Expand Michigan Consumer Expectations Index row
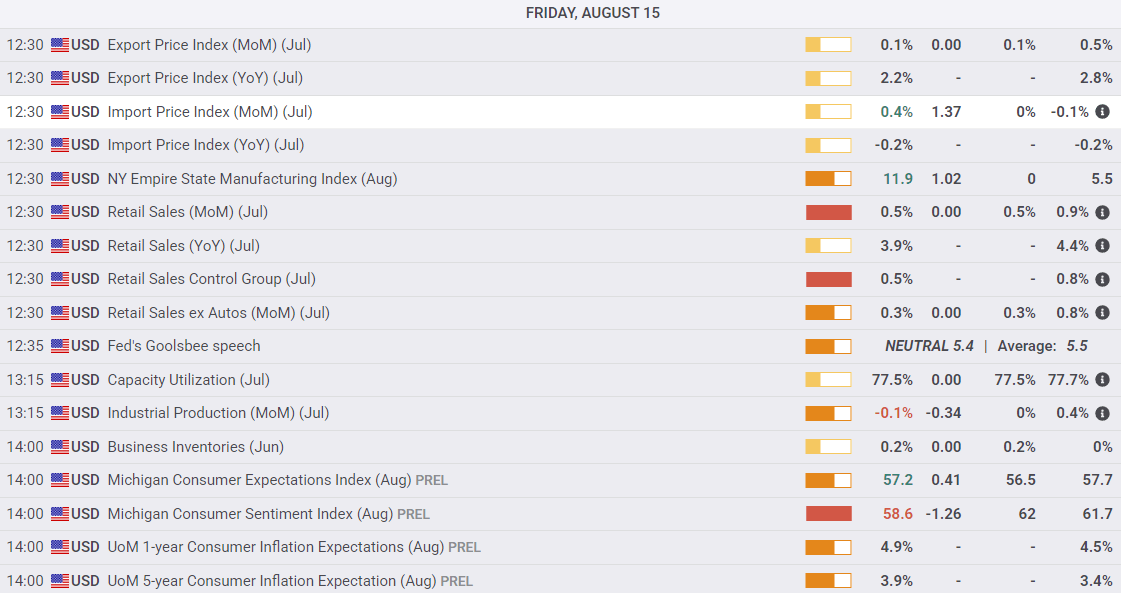The image size is (1121, 593). tap(560, 480)
